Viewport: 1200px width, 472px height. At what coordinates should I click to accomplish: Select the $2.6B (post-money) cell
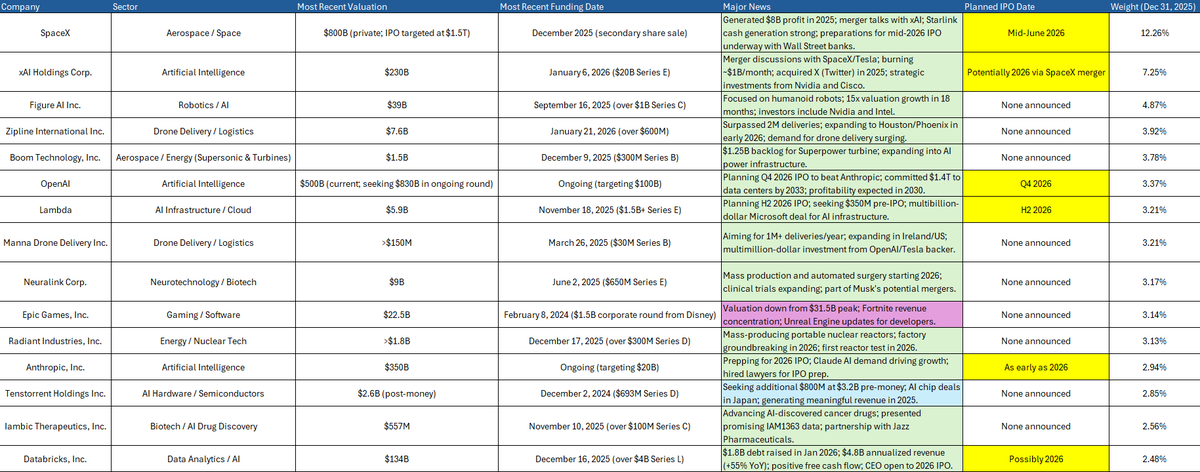point(397,393)
